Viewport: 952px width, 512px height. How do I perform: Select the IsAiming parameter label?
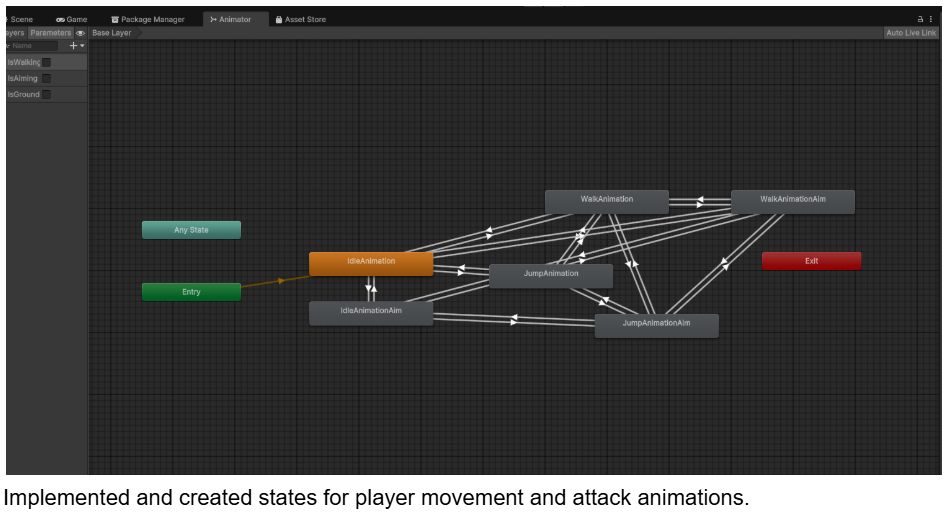(22, 78)
